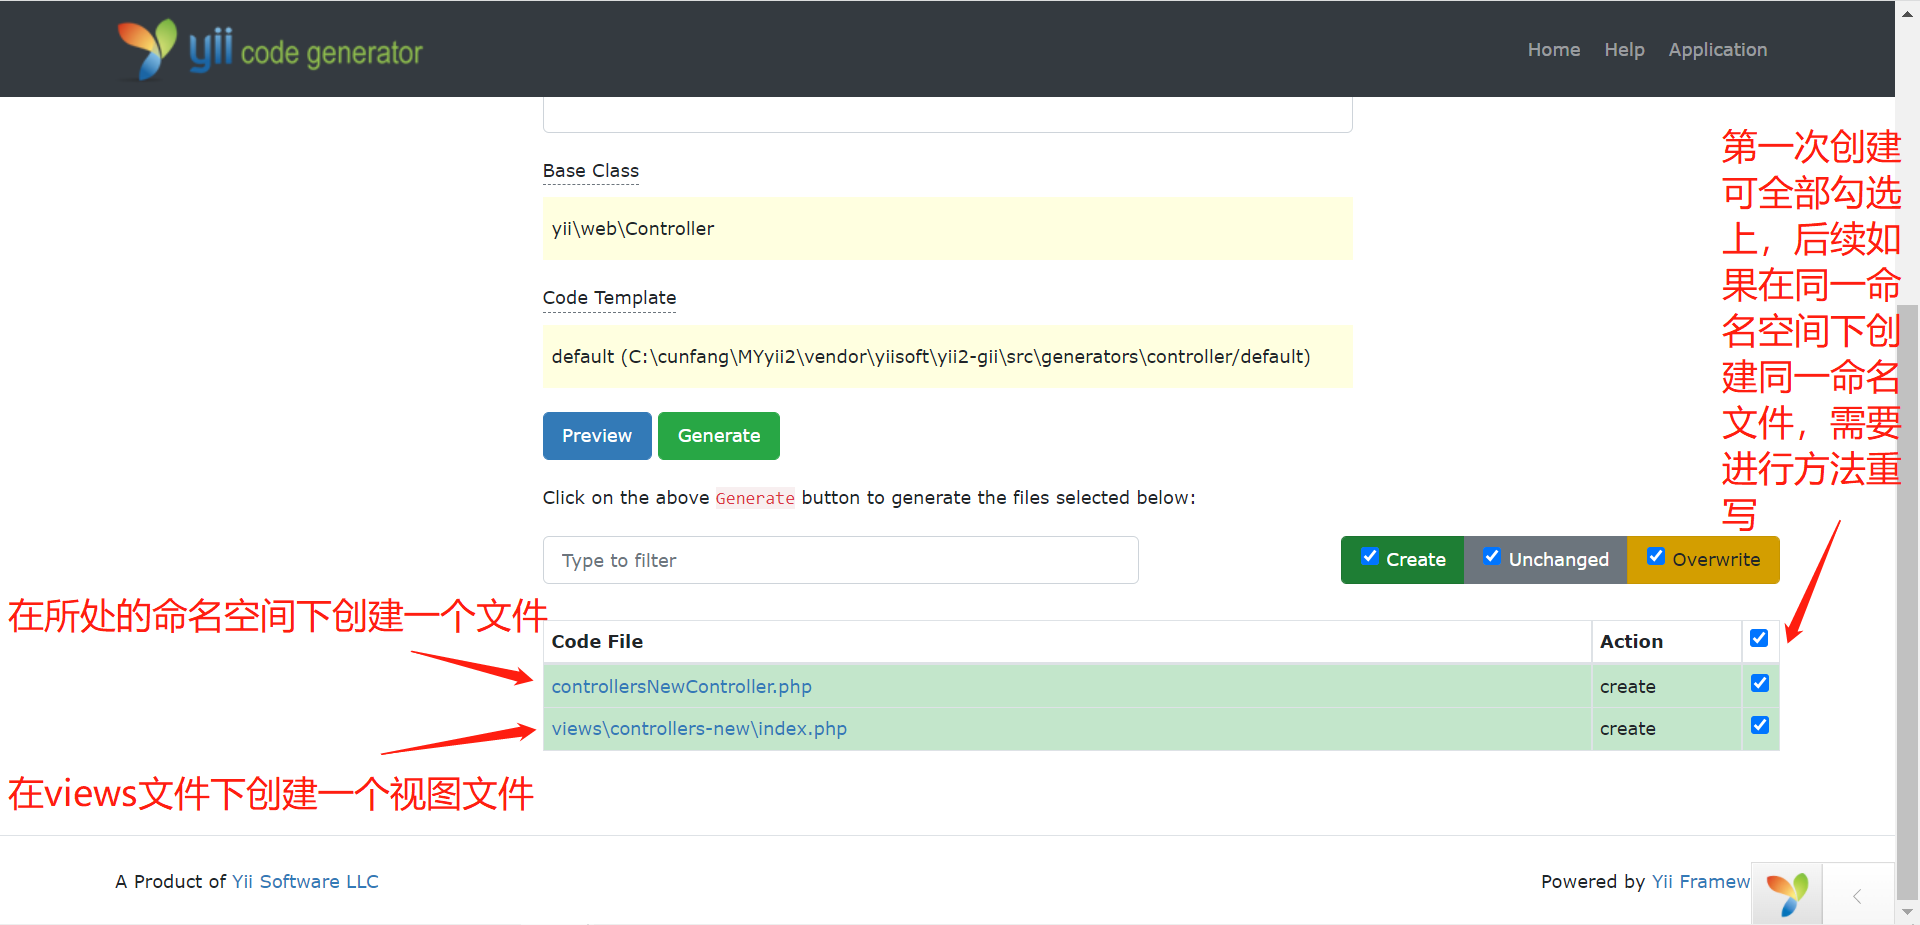Toggle the select-all checkbox in the table header

(1759, 638)
